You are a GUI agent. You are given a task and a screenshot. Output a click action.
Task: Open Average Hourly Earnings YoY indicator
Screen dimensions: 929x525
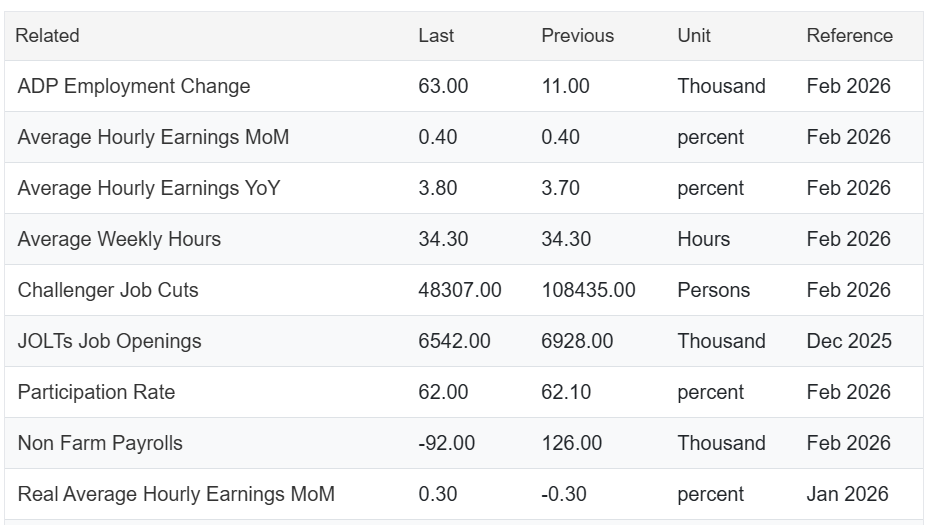coord(149,188)
